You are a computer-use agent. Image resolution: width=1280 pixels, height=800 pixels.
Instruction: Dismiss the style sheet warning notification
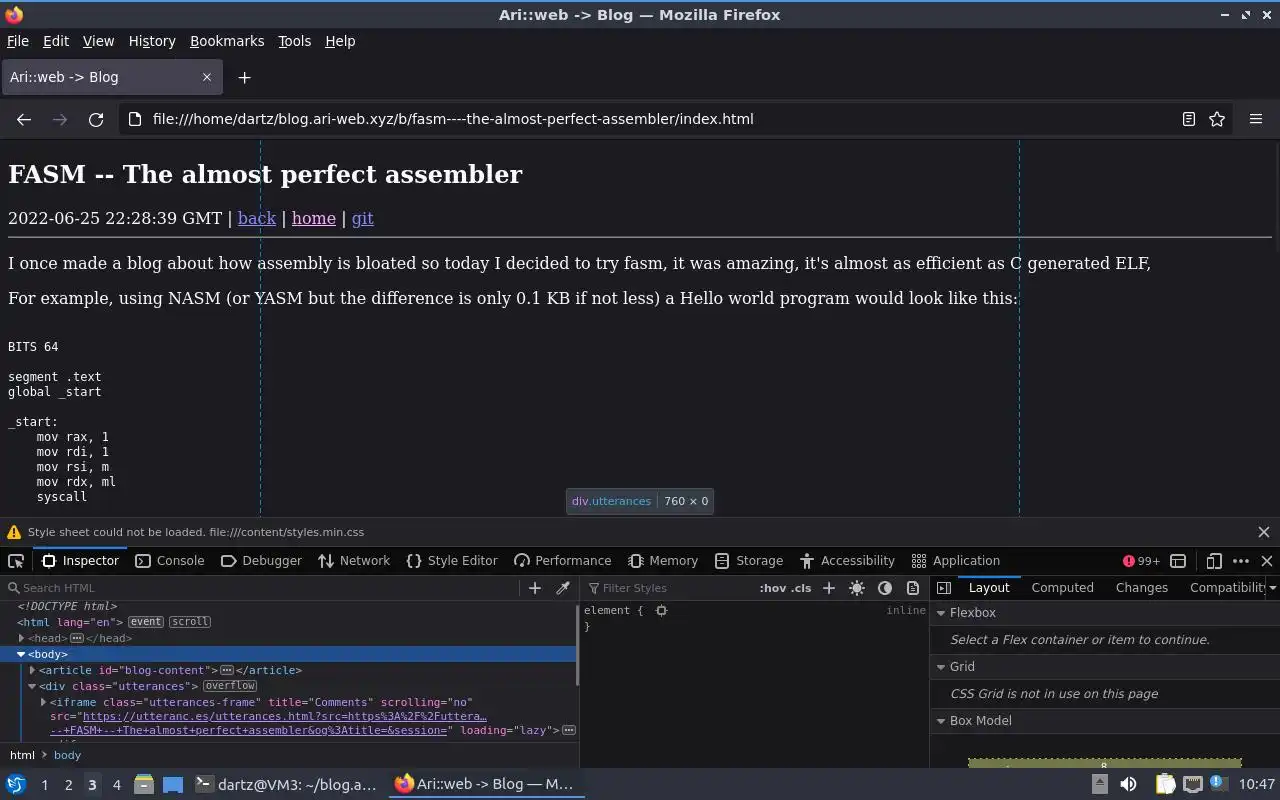click(1264, 532)
